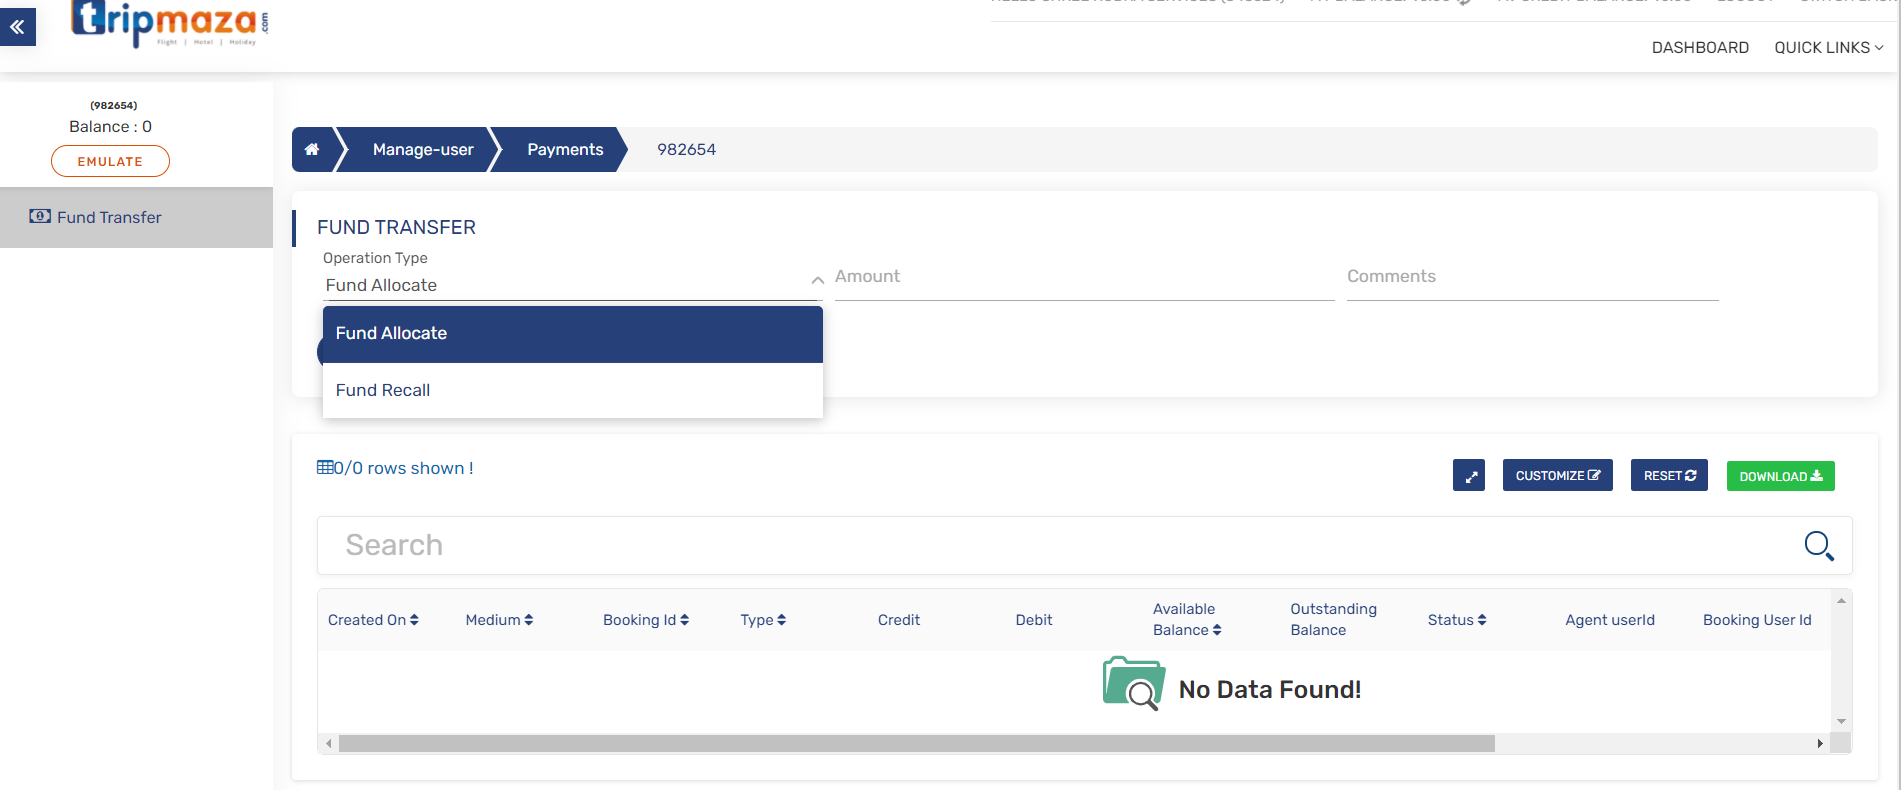Click the expand fullscreen arrows icon
The width and height of the screenshot is (1901, 790).
pos(1468,476)
